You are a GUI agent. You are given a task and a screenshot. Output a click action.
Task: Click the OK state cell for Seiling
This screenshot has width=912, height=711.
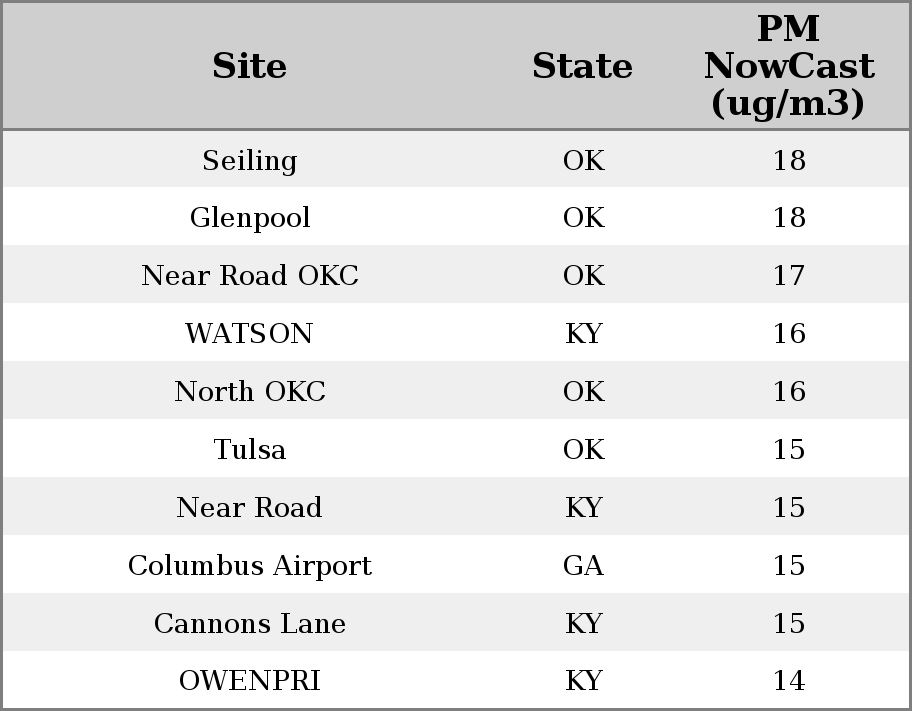click(583, 160)
